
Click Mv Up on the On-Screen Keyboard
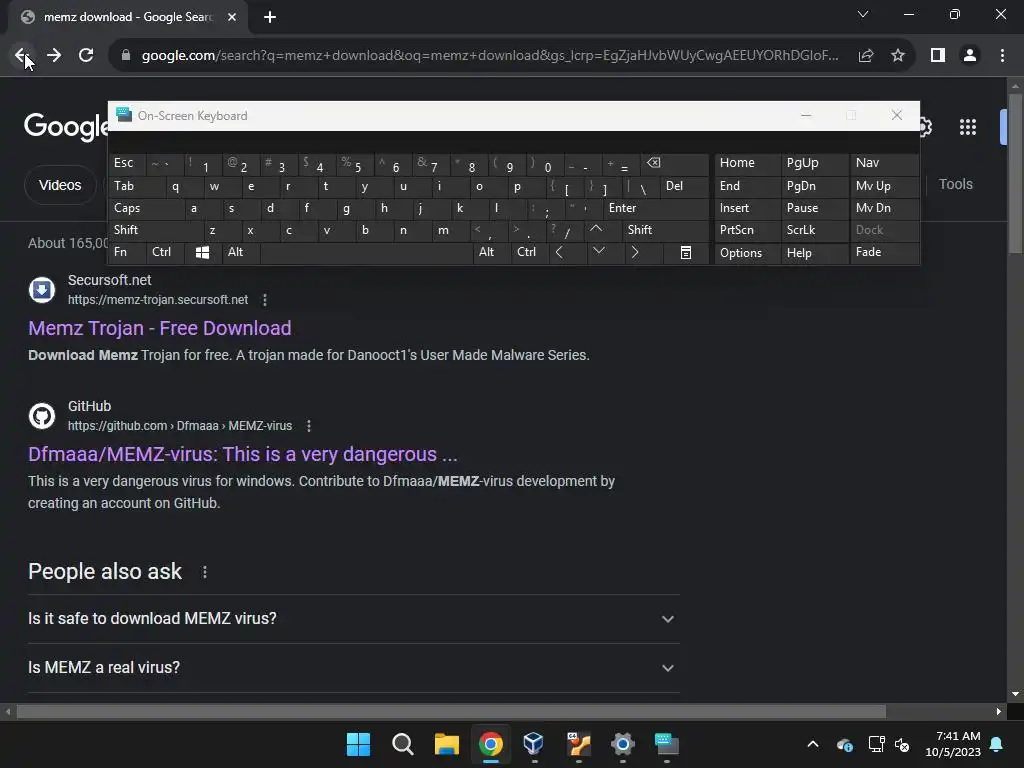(884, 186)
